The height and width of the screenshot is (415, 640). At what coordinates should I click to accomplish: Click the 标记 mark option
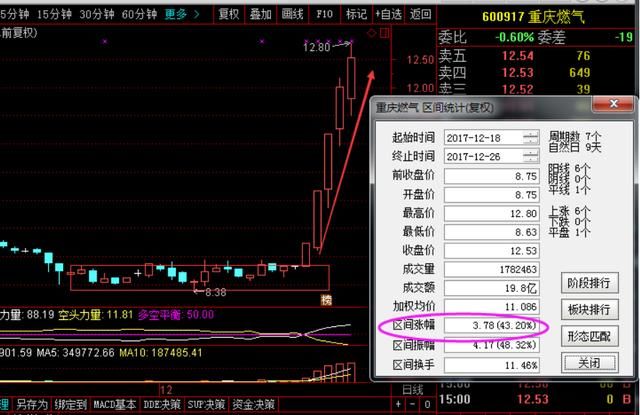click(x=356, y=15)
